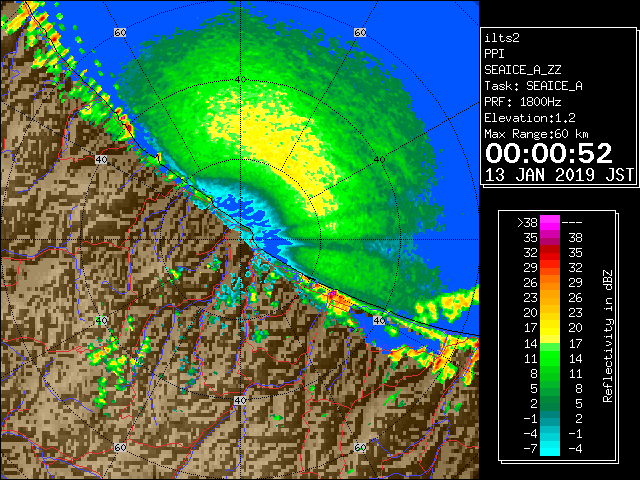
Task: Click the "40" ring label directly south of center
Action: (x=240, y=400)
